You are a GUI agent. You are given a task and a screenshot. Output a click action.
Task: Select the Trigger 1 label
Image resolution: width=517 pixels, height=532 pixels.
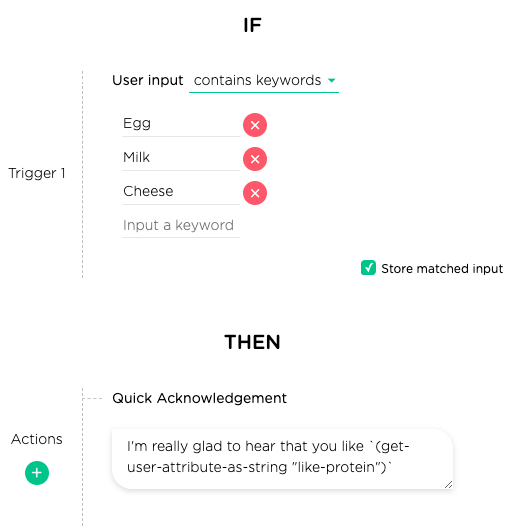tap(37, 173)
